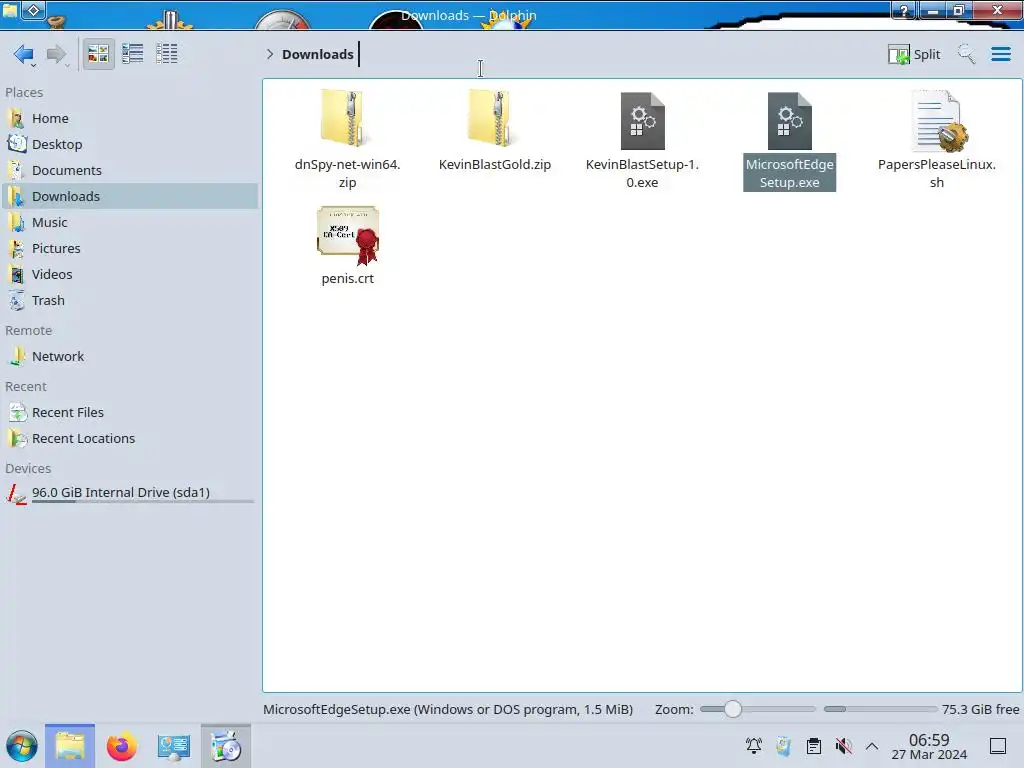Viewport: 1024px width, 768px height.
Task: Click the Network icon in sidebar
Action: pos(16,357)
